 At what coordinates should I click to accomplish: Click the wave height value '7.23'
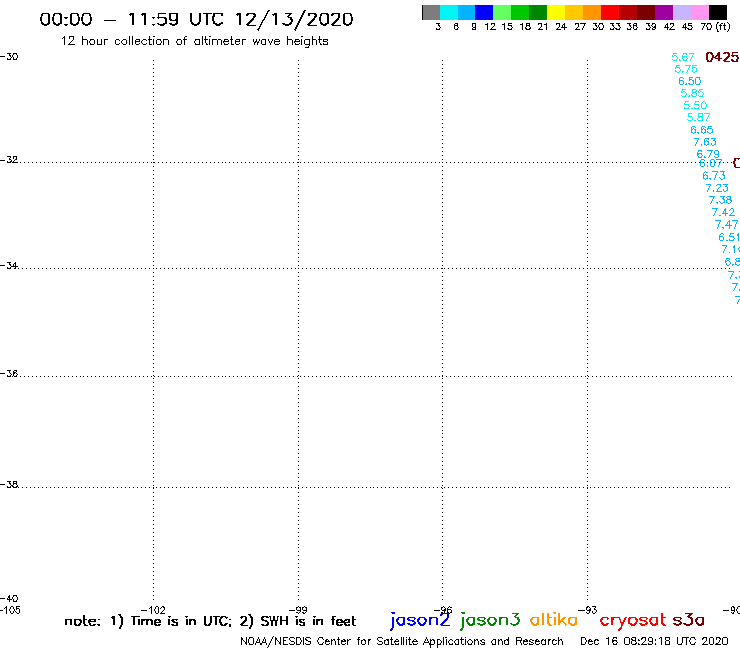717,188
